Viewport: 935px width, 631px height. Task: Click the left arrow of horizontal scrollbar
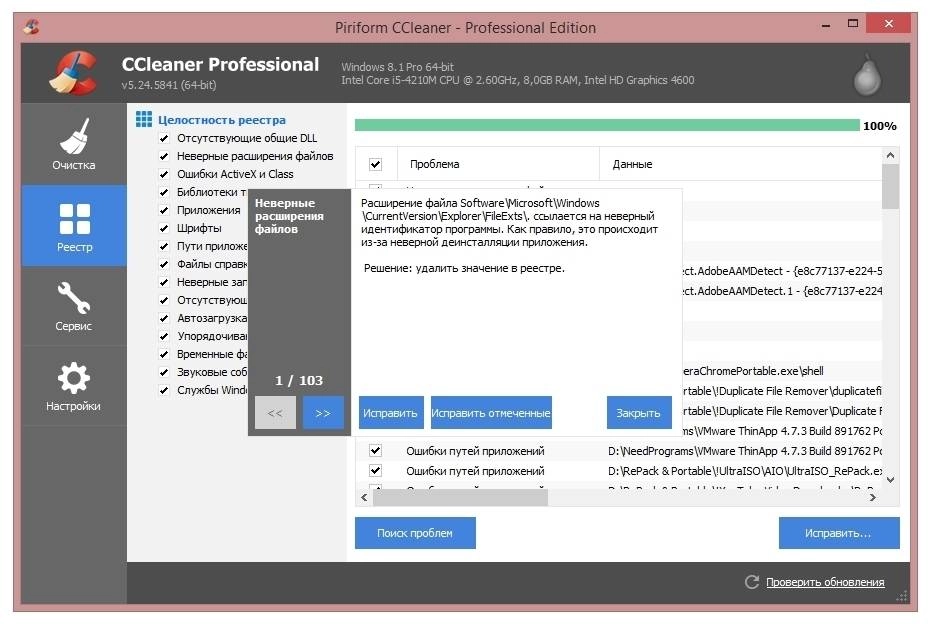364,497
